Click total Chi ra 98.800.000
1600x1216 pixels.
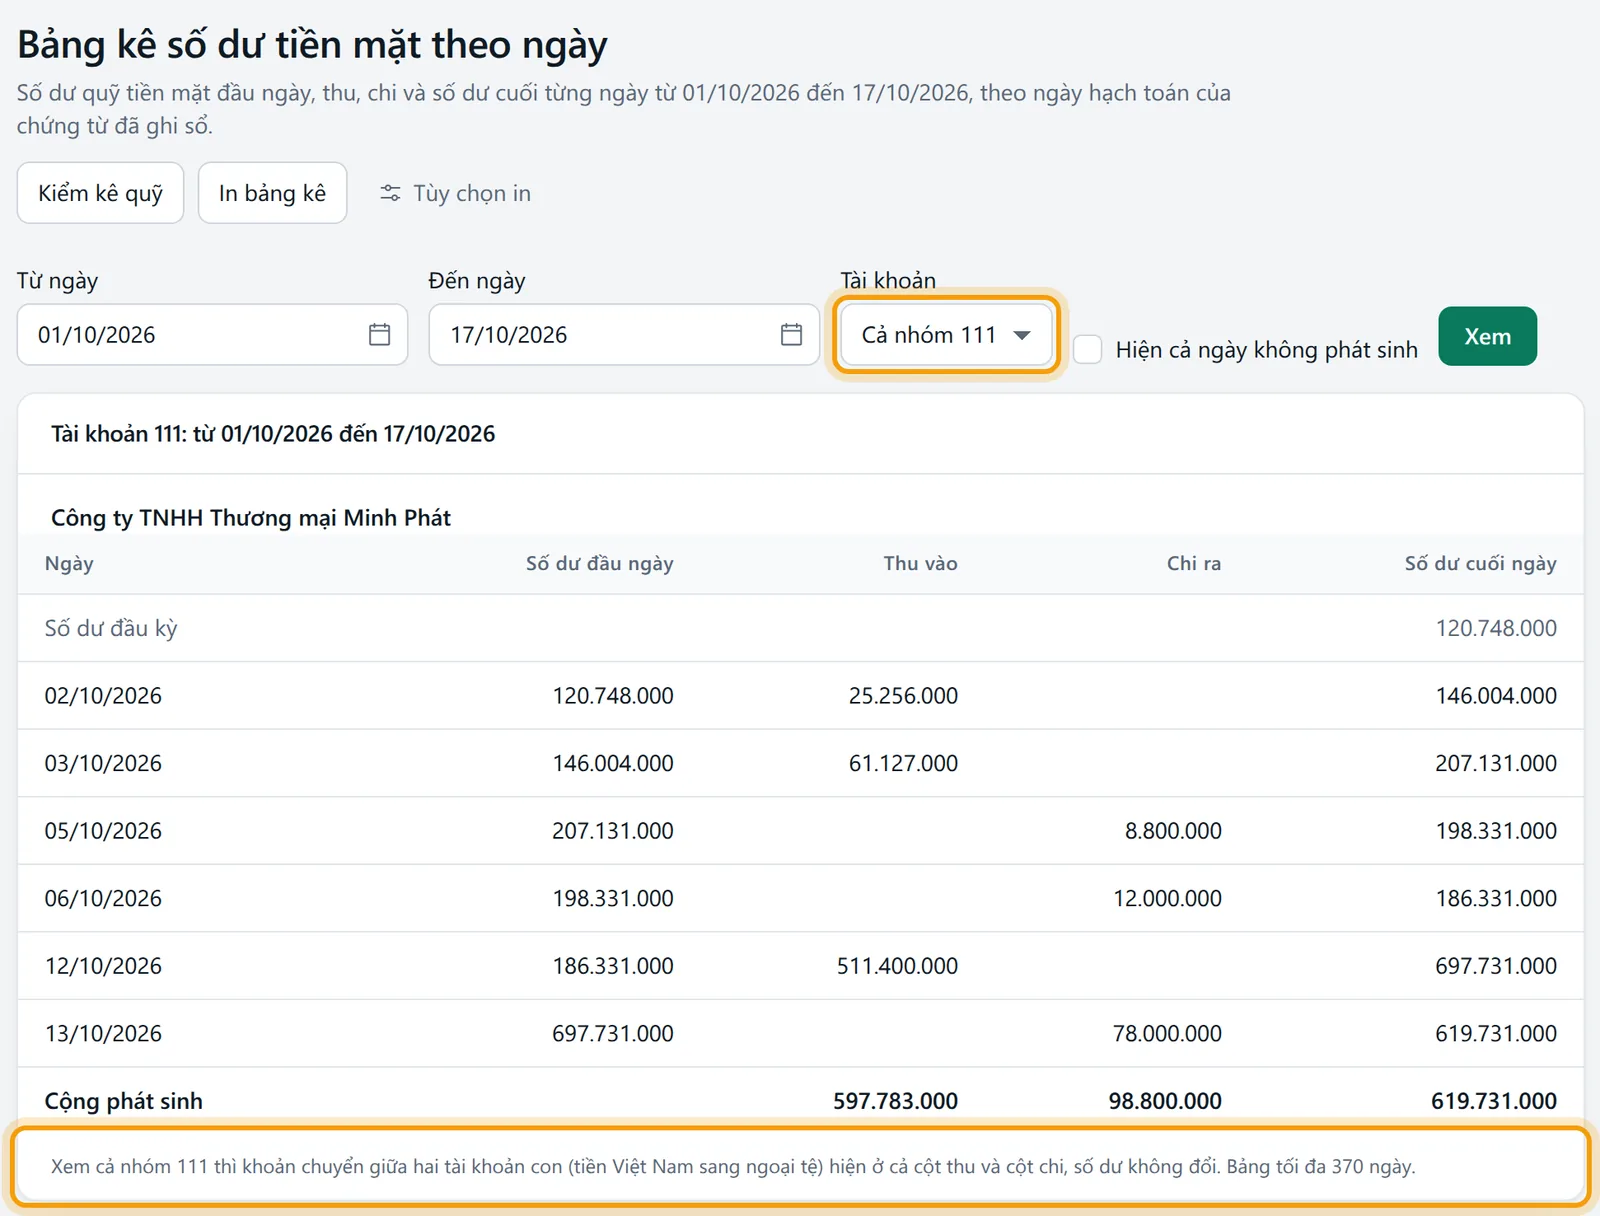(1165, 1101)
